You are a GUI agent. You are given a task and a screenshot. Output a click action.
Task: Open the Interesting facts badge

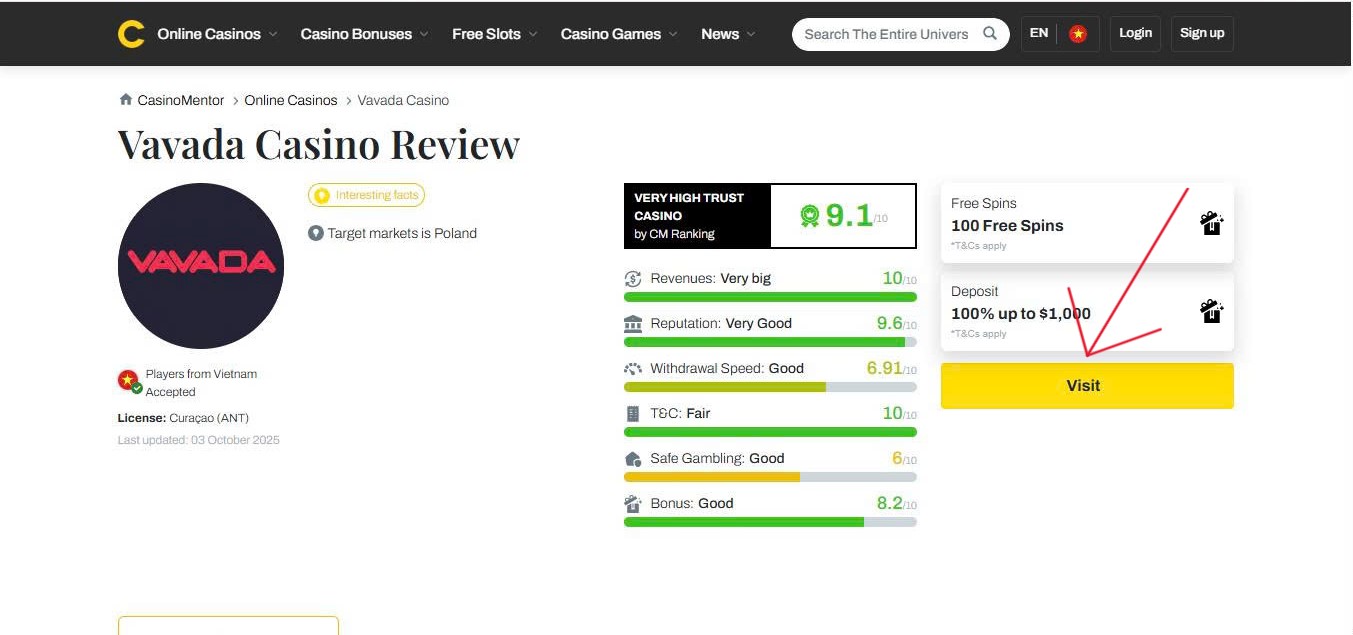click(367, 195)
